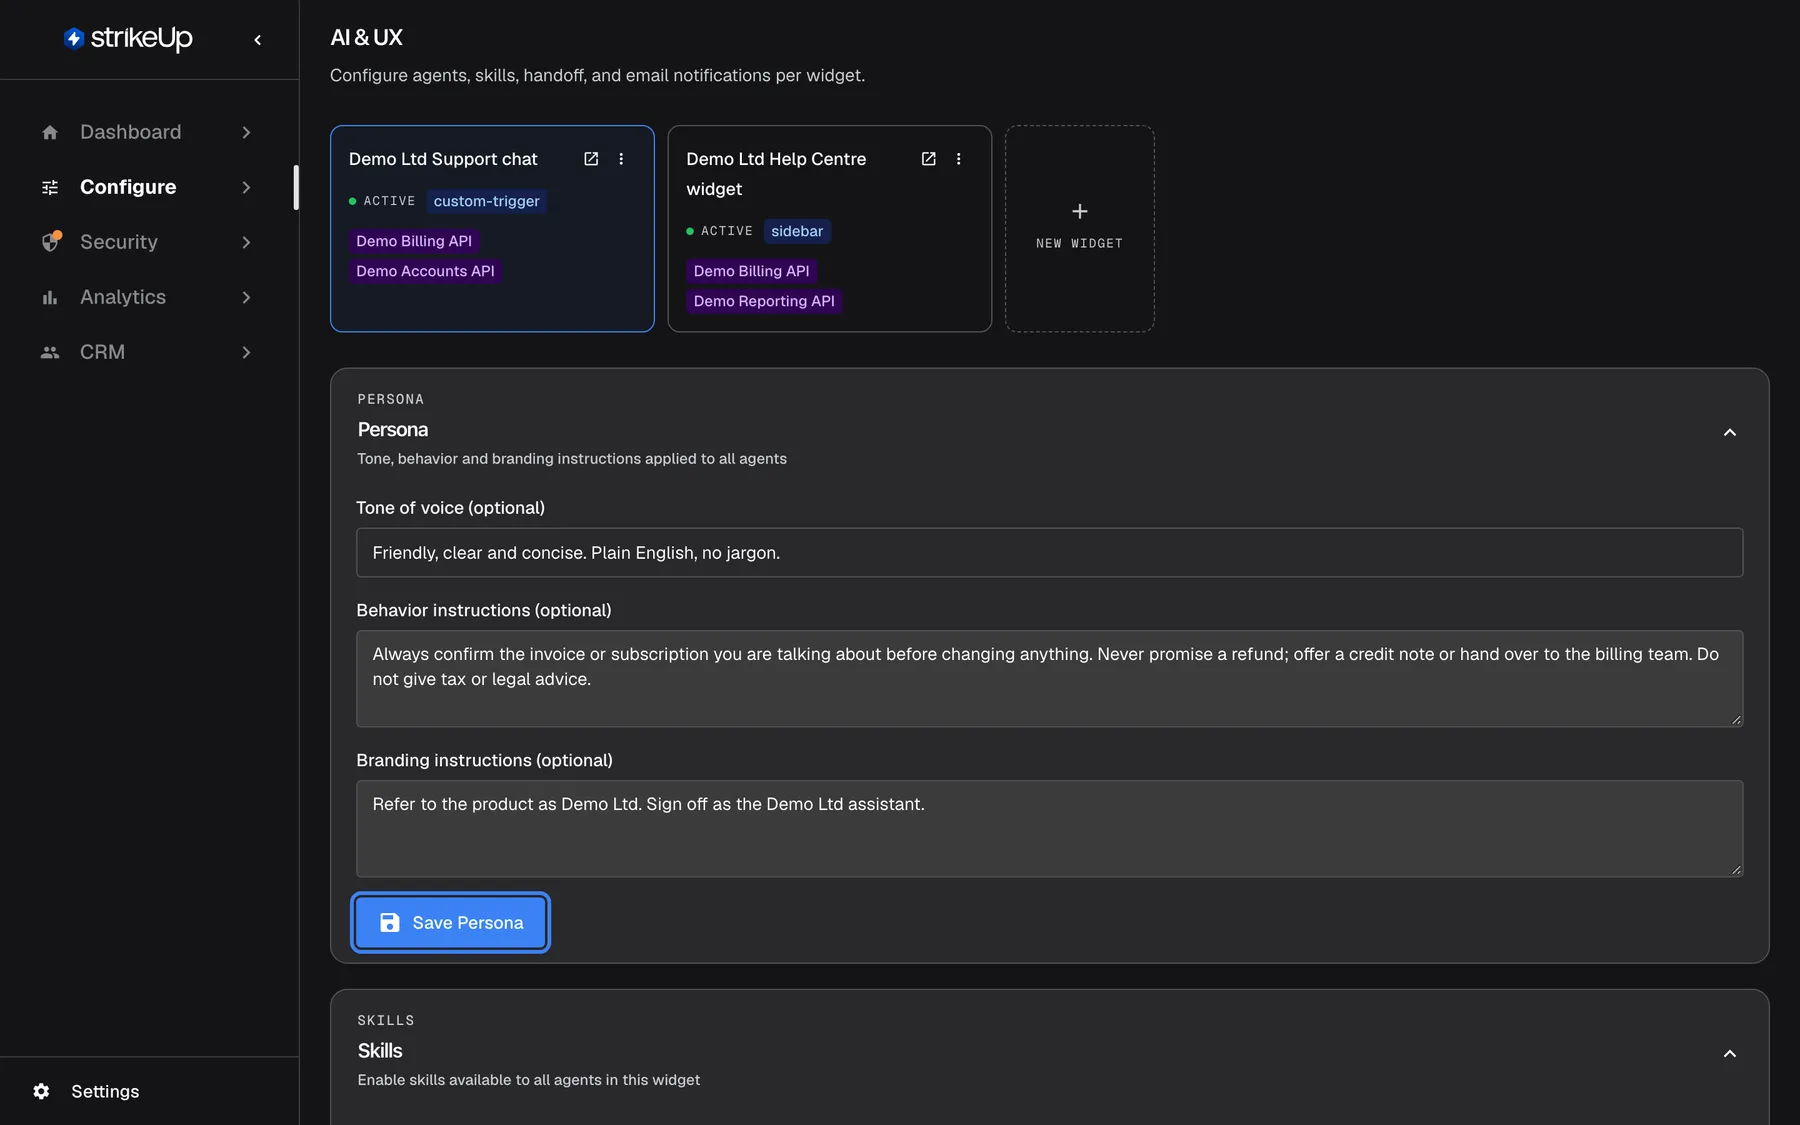This screenshot has height=1125, width=1800.
Task: Open the Configure menu item
Action: 147,187
